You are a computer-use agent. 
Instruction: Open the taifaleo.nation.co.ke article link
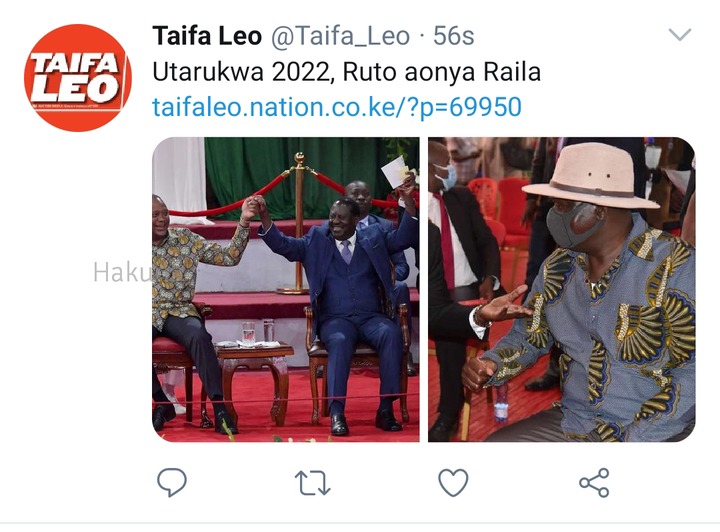tap(337, 107)
